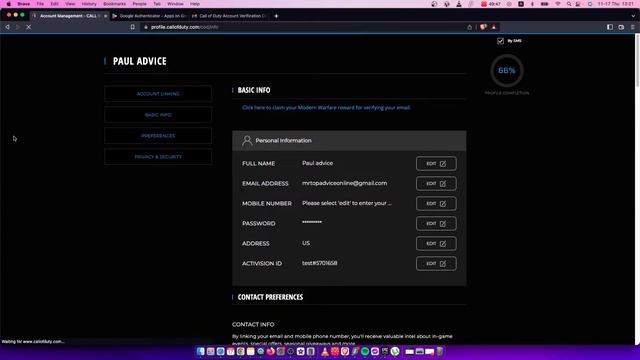Open Finder from the dock
This screenshot has width=640, height=360.
200,351
